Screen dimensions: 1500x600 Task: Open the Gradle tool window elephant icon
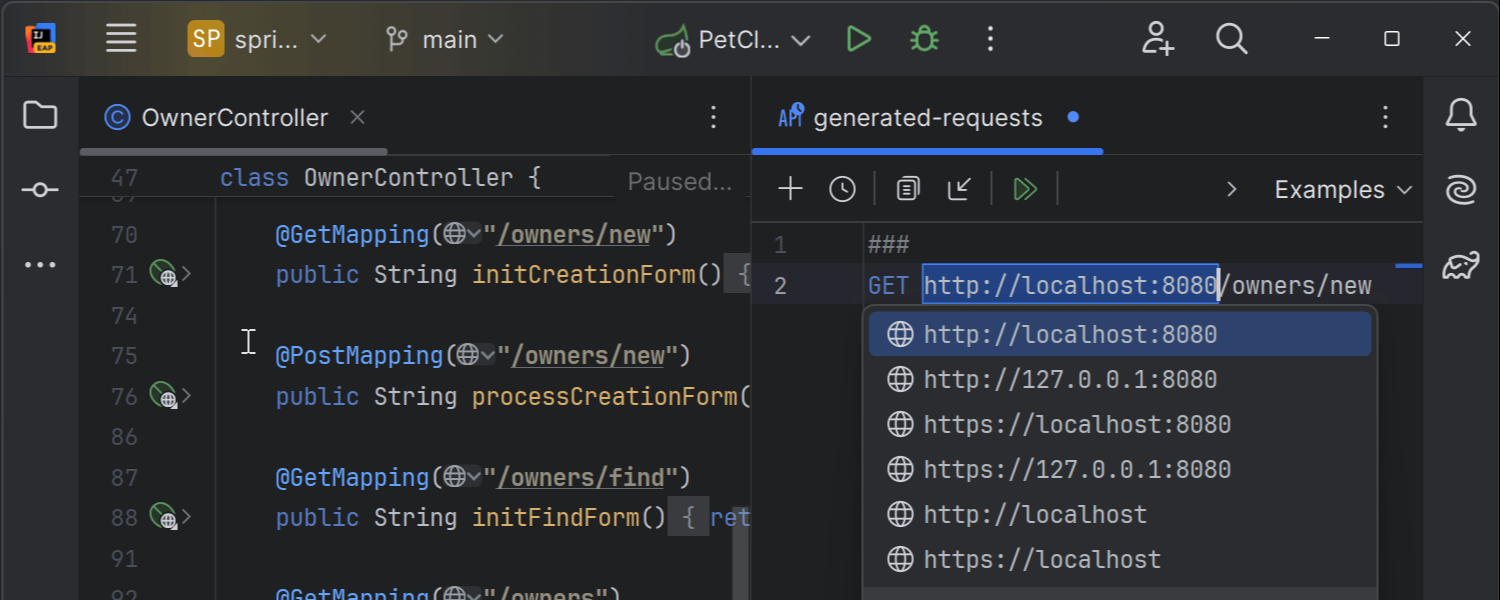[x=1461, y=266]
